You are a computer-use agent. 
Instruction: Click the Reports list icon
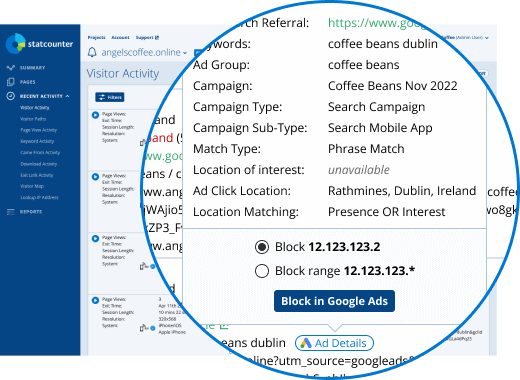coord(11,212)
